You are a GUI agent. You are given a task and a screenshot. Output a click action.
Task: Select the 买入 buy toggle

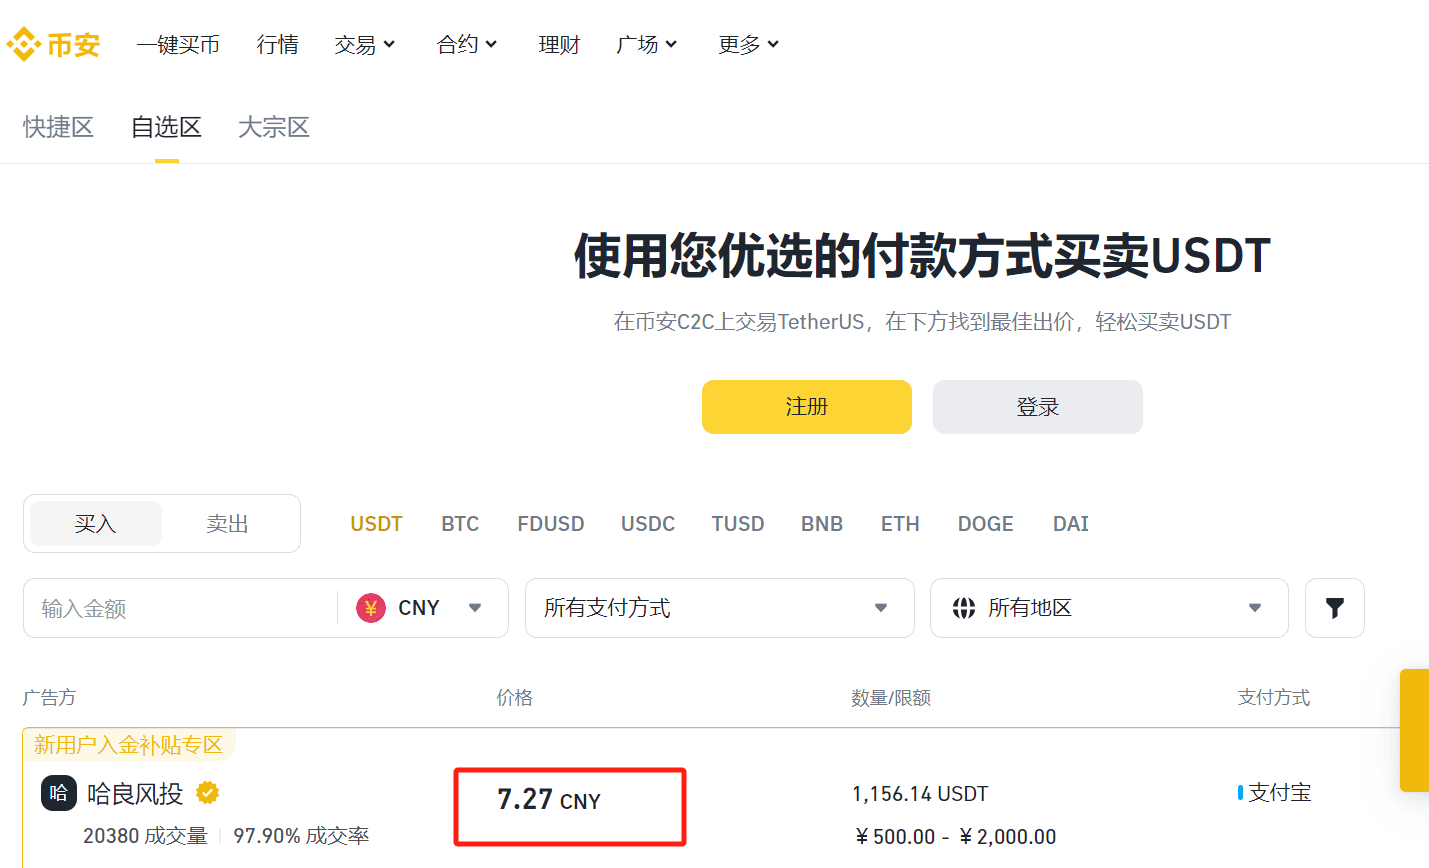click(96, 524)
